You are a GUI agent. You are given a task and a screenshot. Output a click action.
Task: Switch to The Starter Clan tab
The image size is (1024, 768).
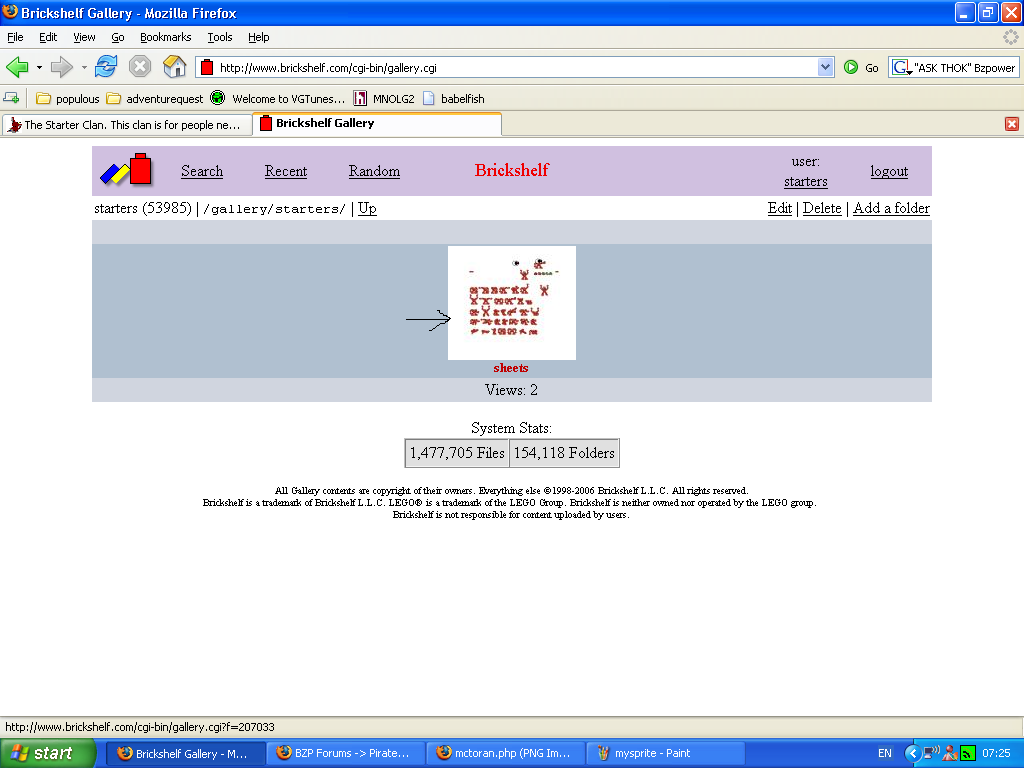pos(127,125)
